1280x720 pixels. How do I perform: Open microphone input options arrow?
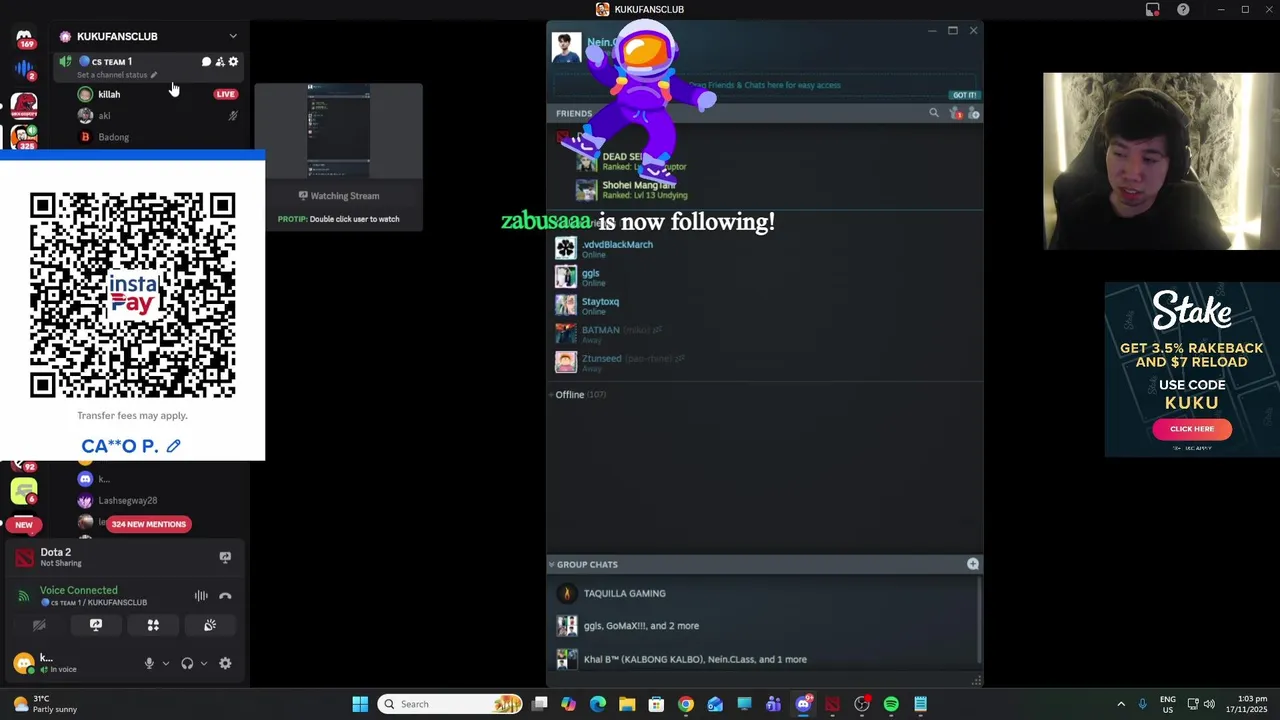166,663
